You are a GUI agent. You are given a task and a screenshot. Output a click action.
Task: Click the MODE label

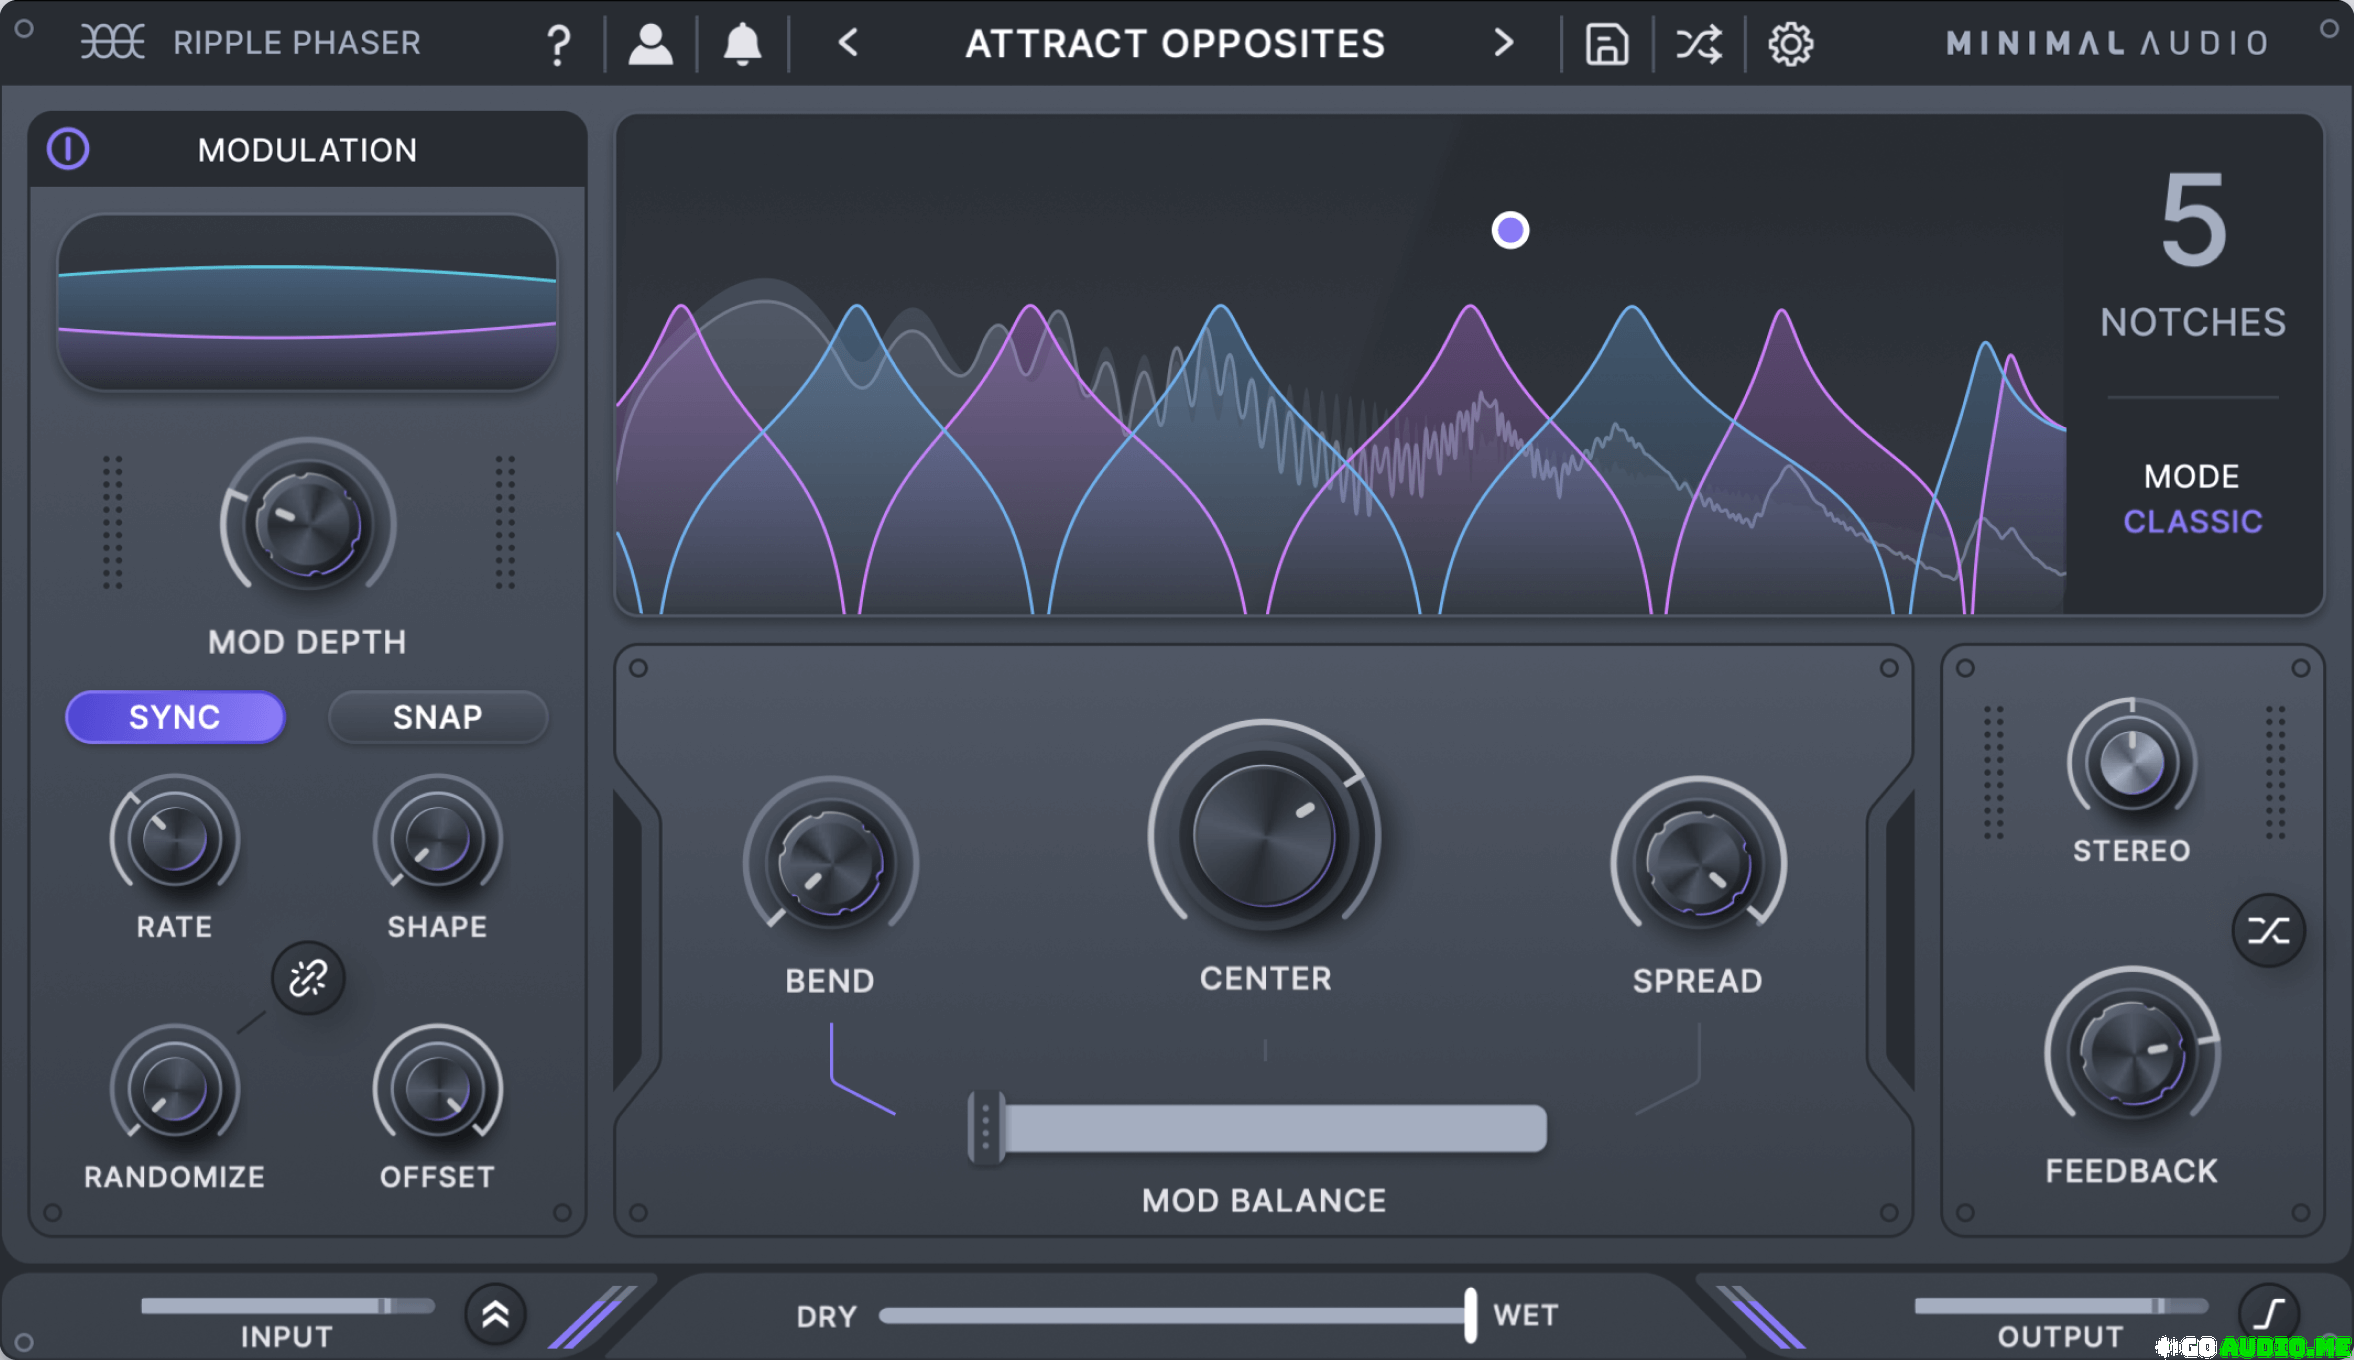[x=2191, y=476]
